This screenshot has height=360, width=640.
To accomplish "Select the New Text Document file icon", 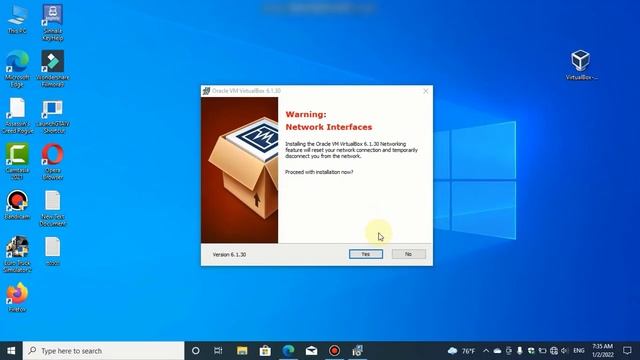I will click(53, 208).
